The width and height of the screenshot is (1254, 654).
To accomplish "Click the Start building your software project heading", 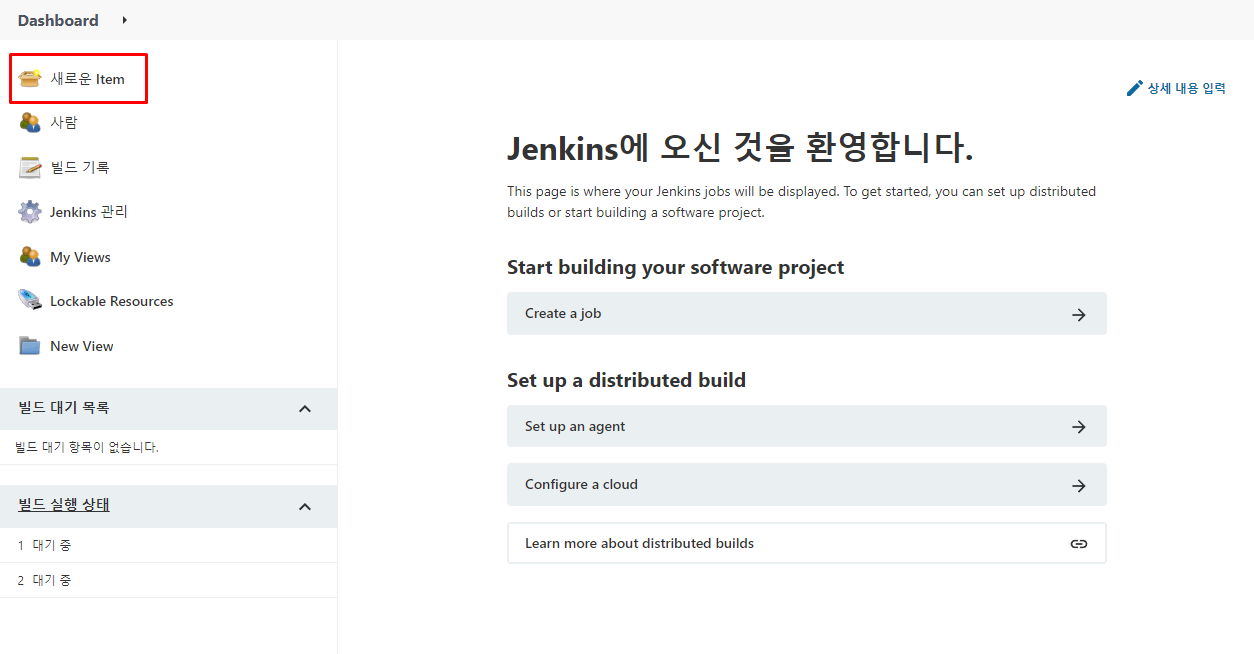I will click(x=676, y=267).
